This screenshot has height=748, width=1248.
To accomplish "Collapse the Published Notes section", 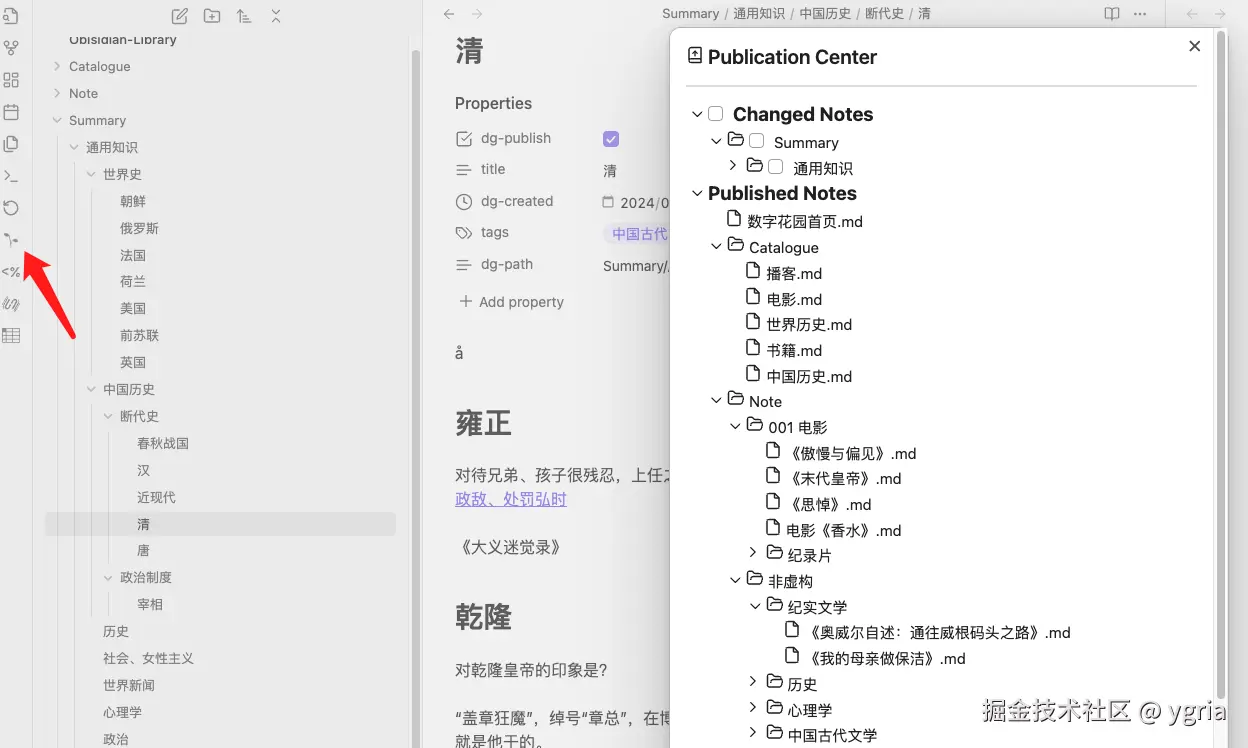I will tap(697, 193).
